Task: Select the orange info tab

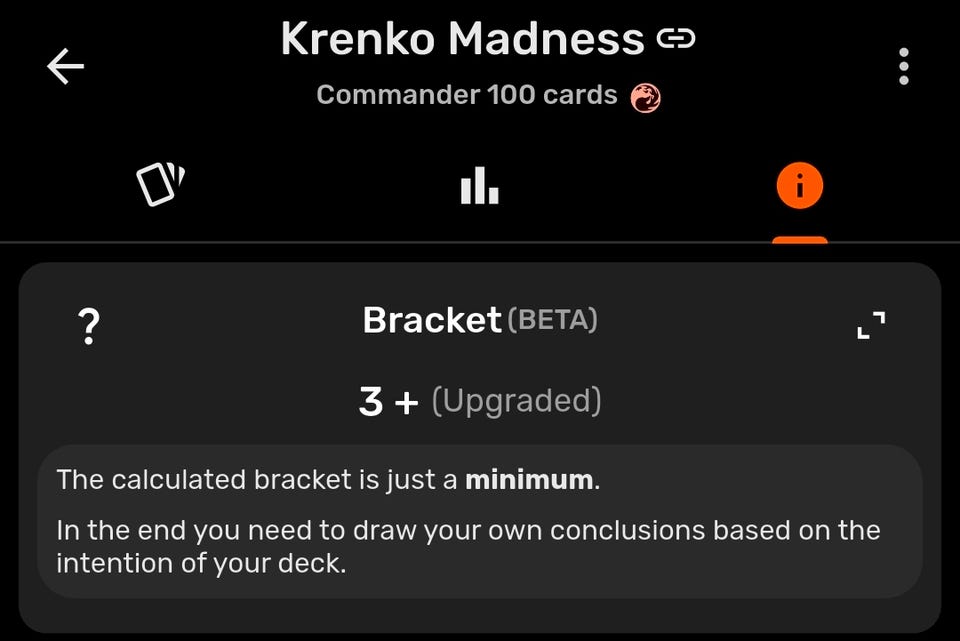Action: (800, 186)
